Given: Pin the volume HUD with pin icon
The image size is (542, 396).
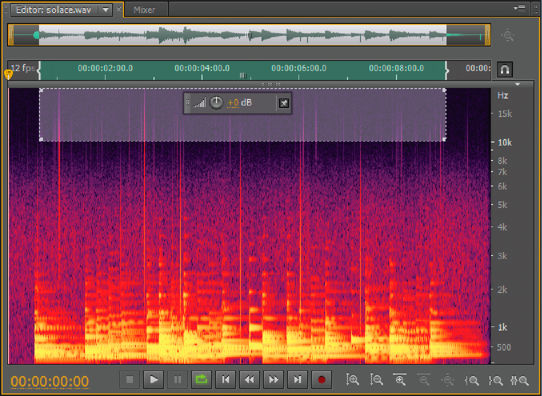Looking at the screenshot, I should 283,103.
